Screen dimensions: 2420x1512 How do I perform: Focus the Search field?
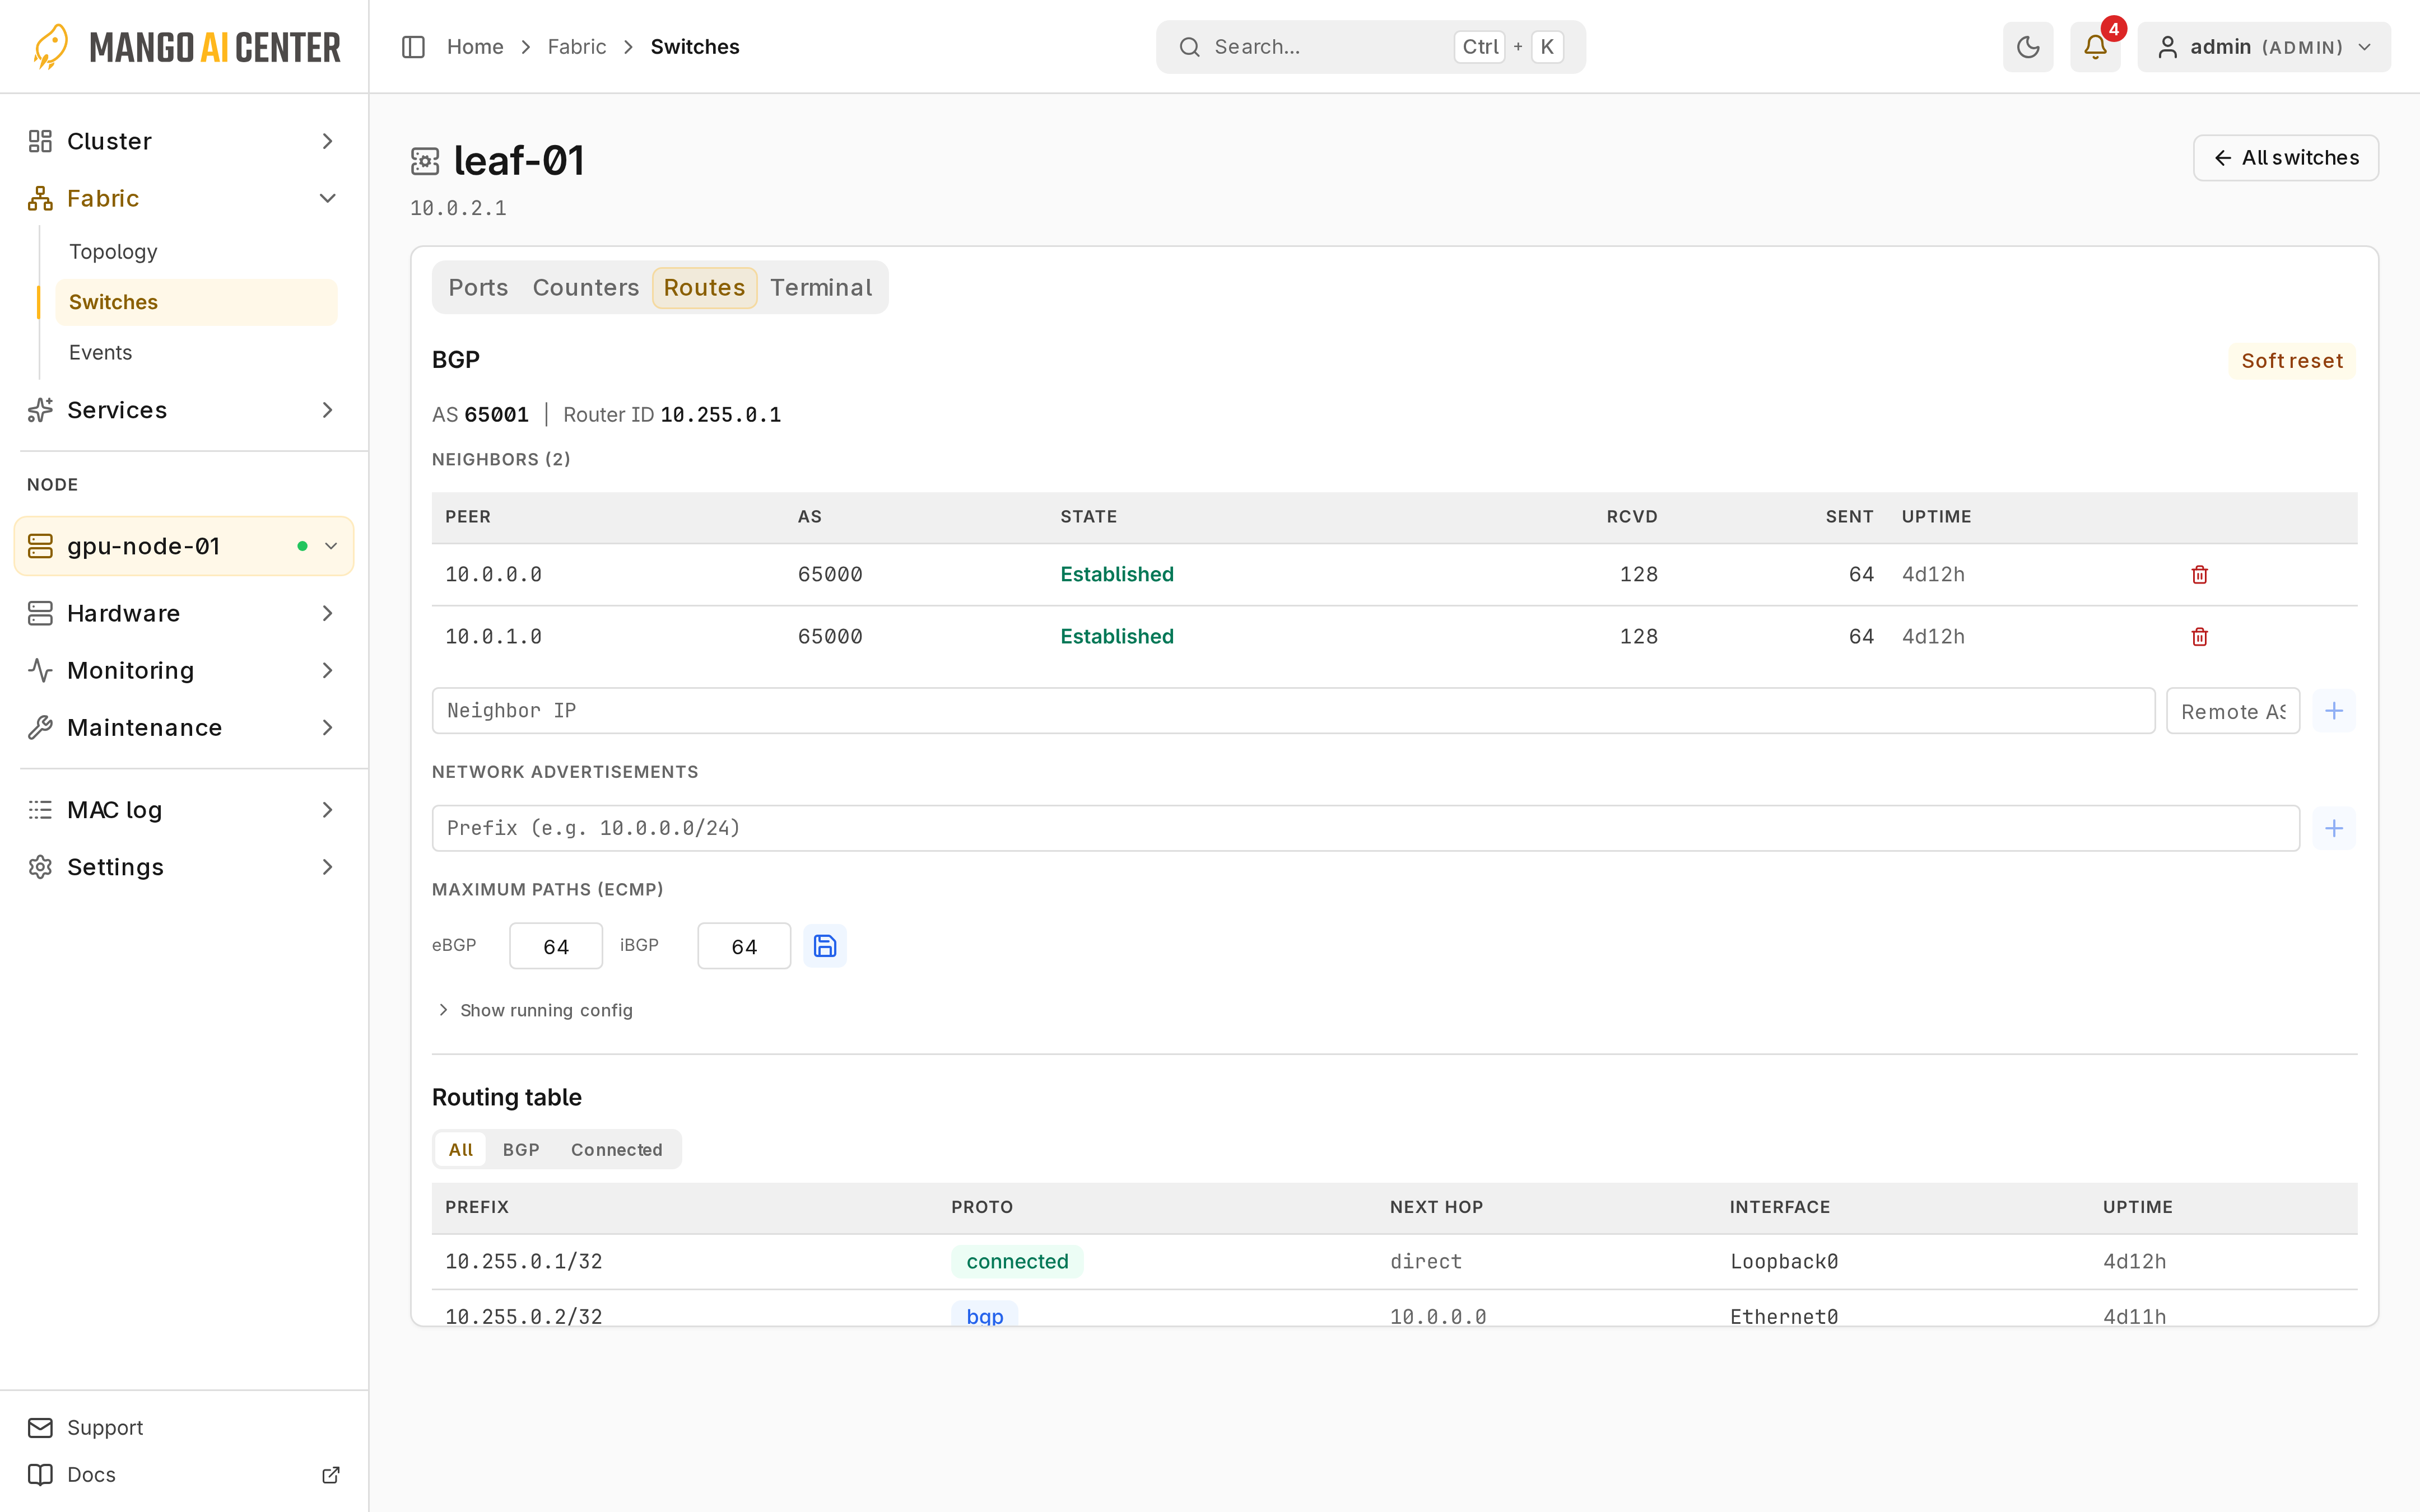click(x=1370, y=47)
